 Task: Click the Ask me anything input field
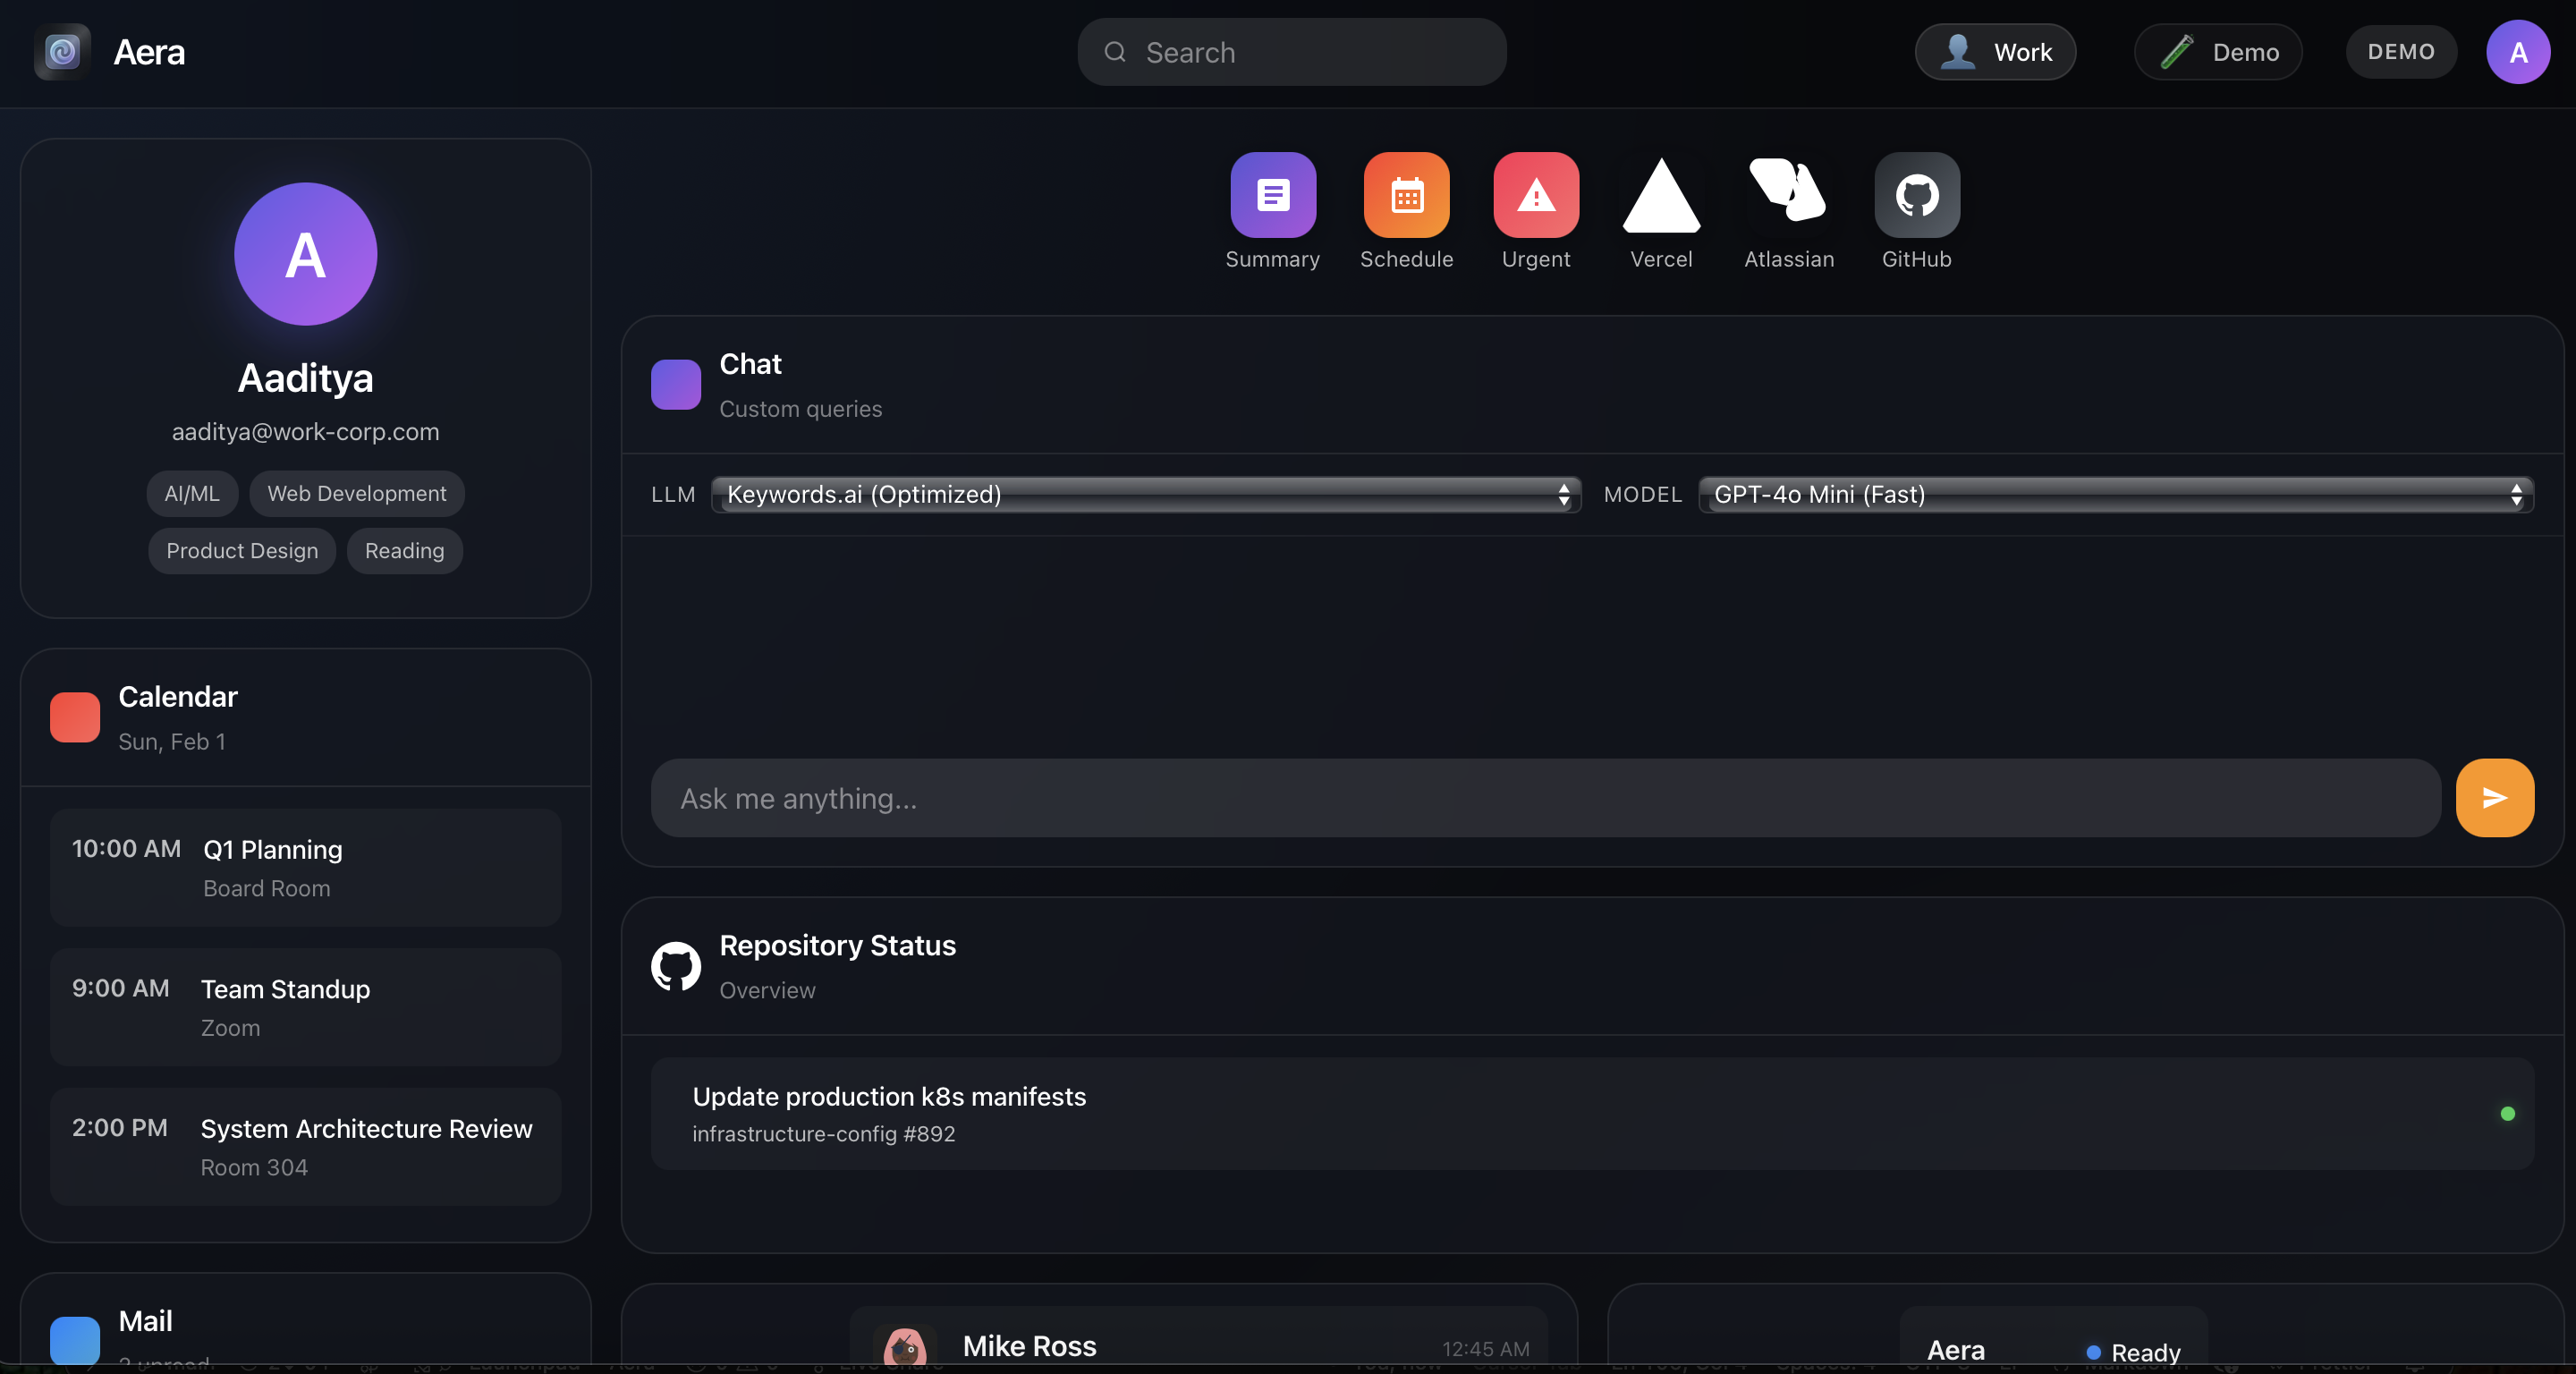tap(1545, 798)
